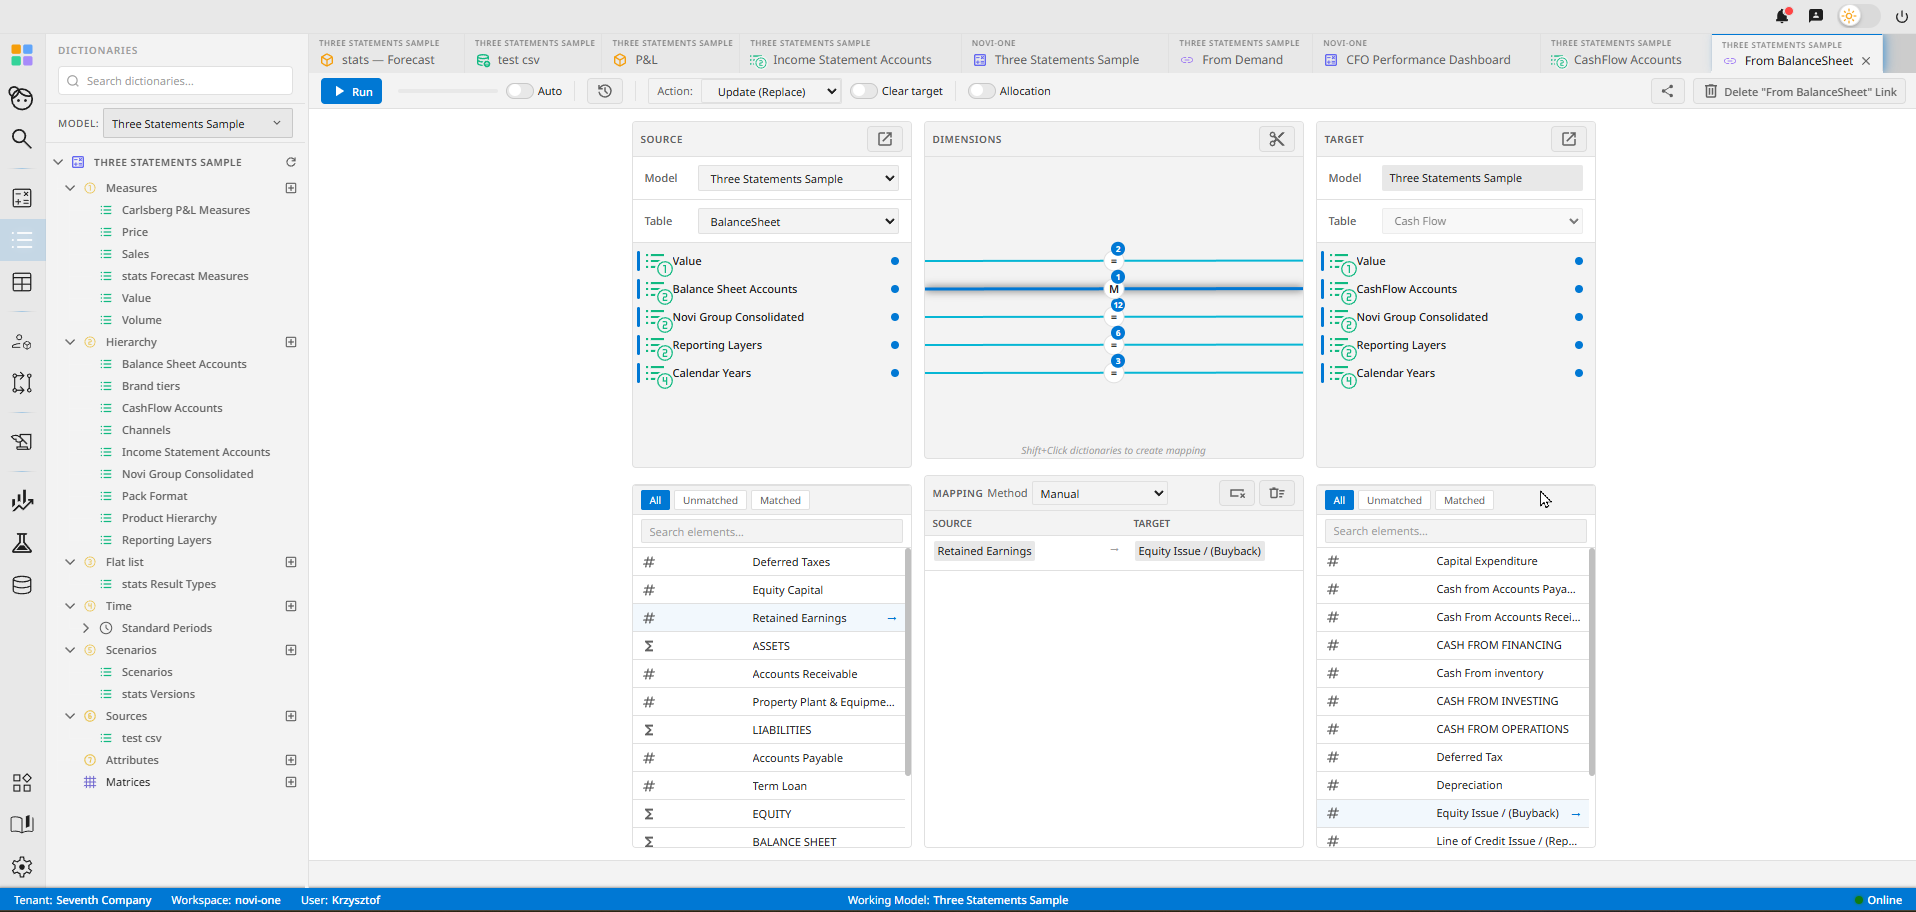Click the share icon in toolbar
Image resolution: width=1916 pixels, height=912 pixels.
click(1667, 91)
